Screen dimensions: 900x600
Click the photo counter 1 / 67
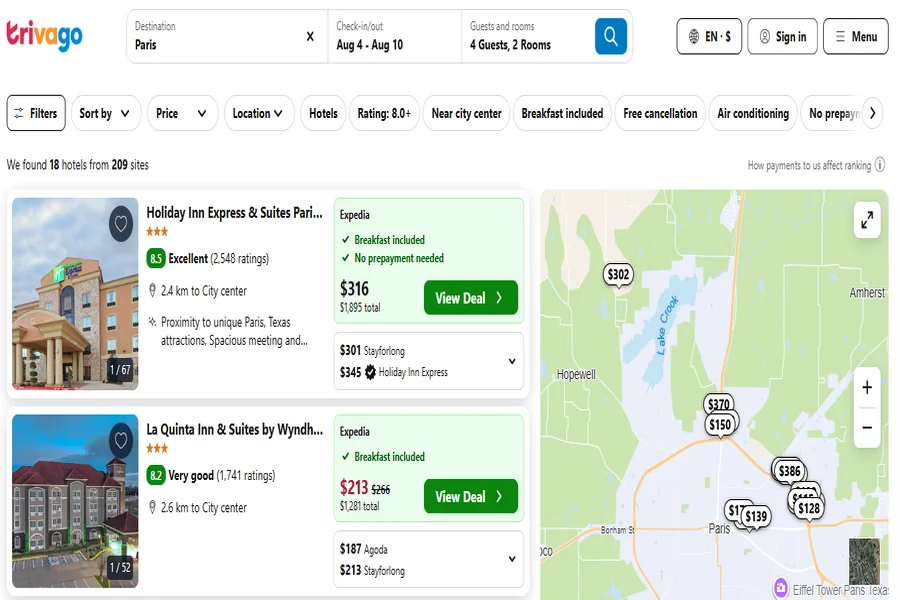coord(121,370)
